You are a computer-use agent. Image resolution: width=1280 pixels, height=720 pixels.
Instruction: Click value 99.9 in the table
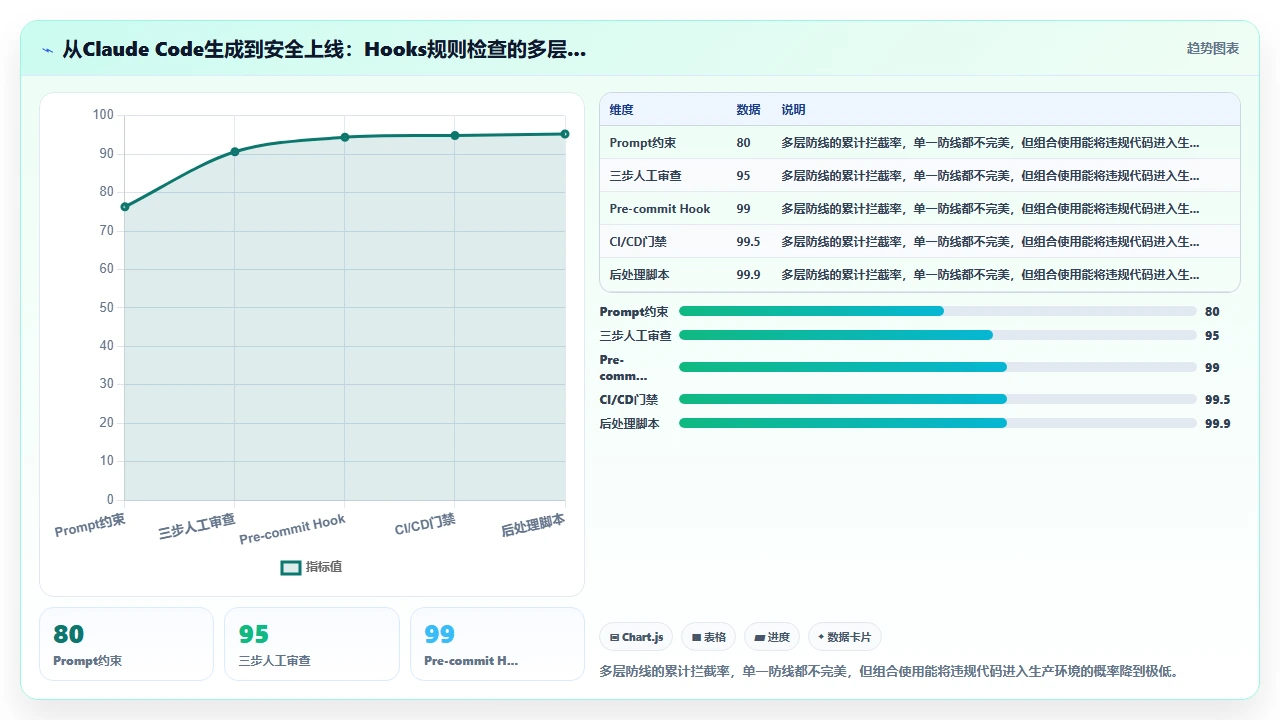(748, 275)
